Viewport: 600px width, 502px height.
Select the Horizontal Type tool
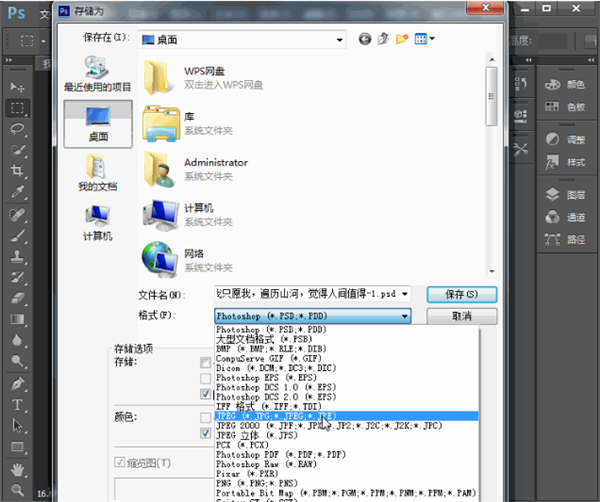[x=17, y=405]
